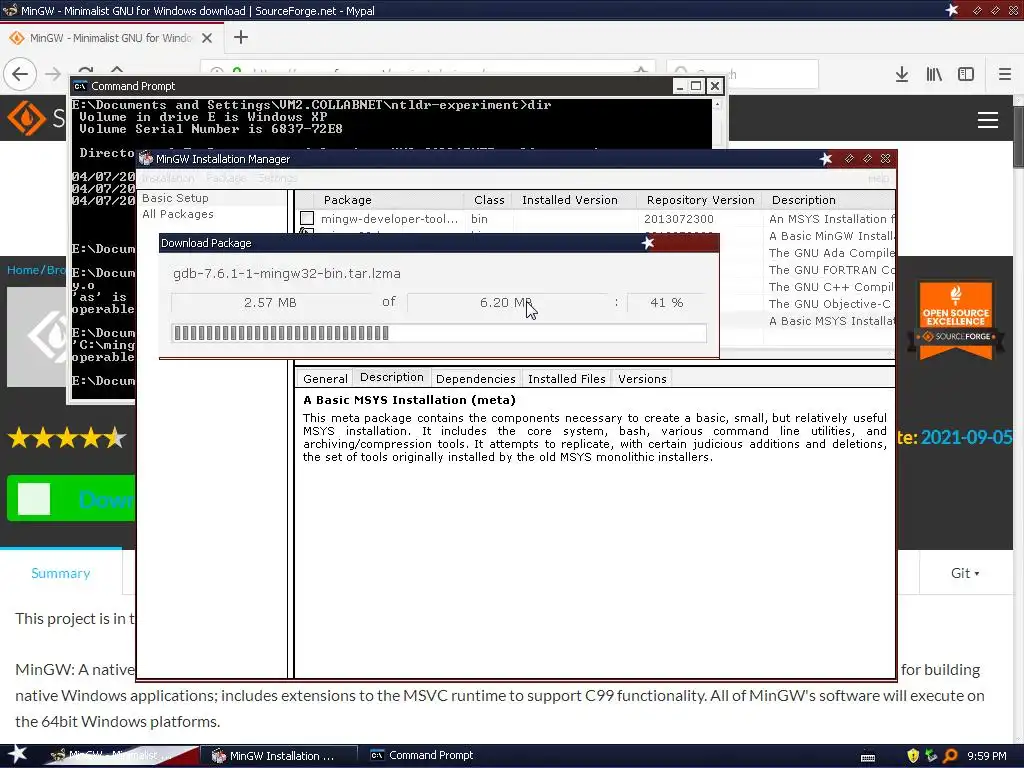Open the Installation menu

(x=168, y=178)
